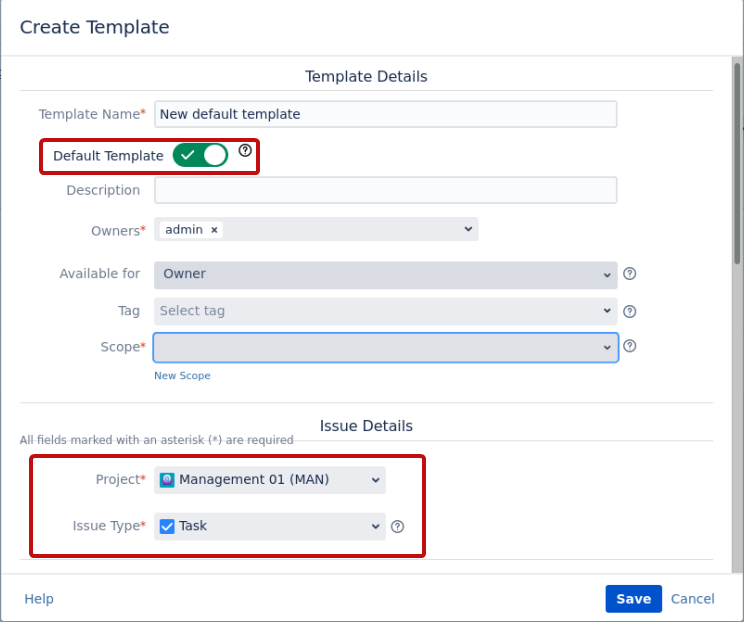Viewport: 744px width, 622px height.
Task: Click the New Scope link
Action: click(x=182, y=376)
